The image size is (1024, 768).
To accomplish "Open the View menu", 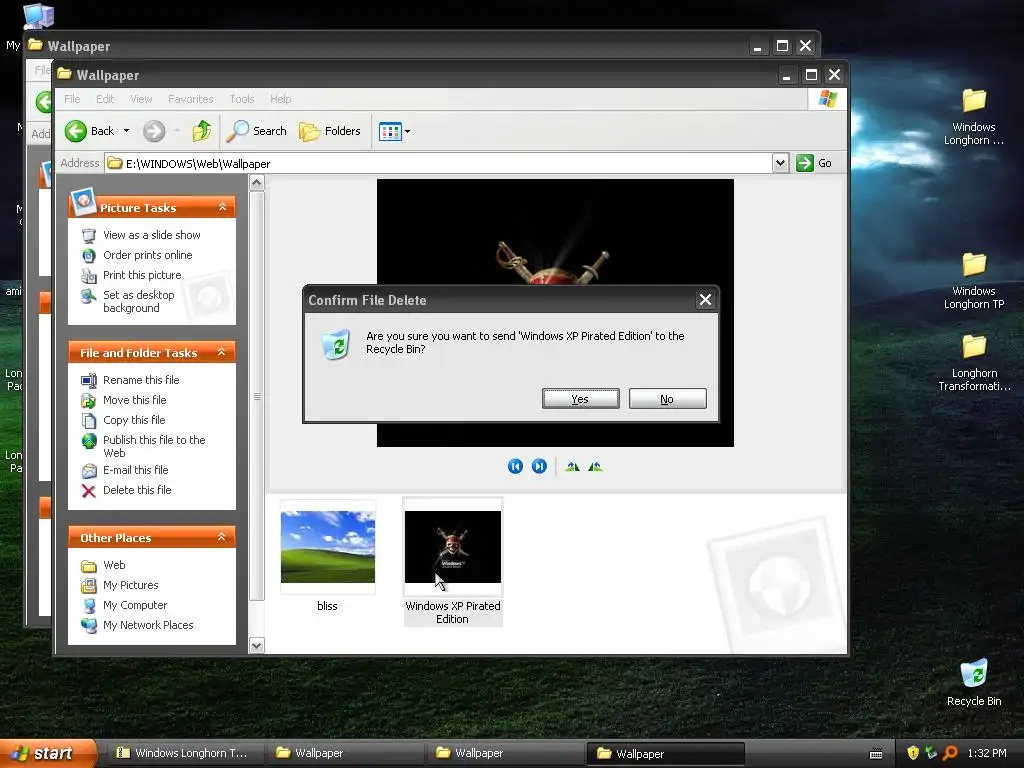I will tap(141, 99).
